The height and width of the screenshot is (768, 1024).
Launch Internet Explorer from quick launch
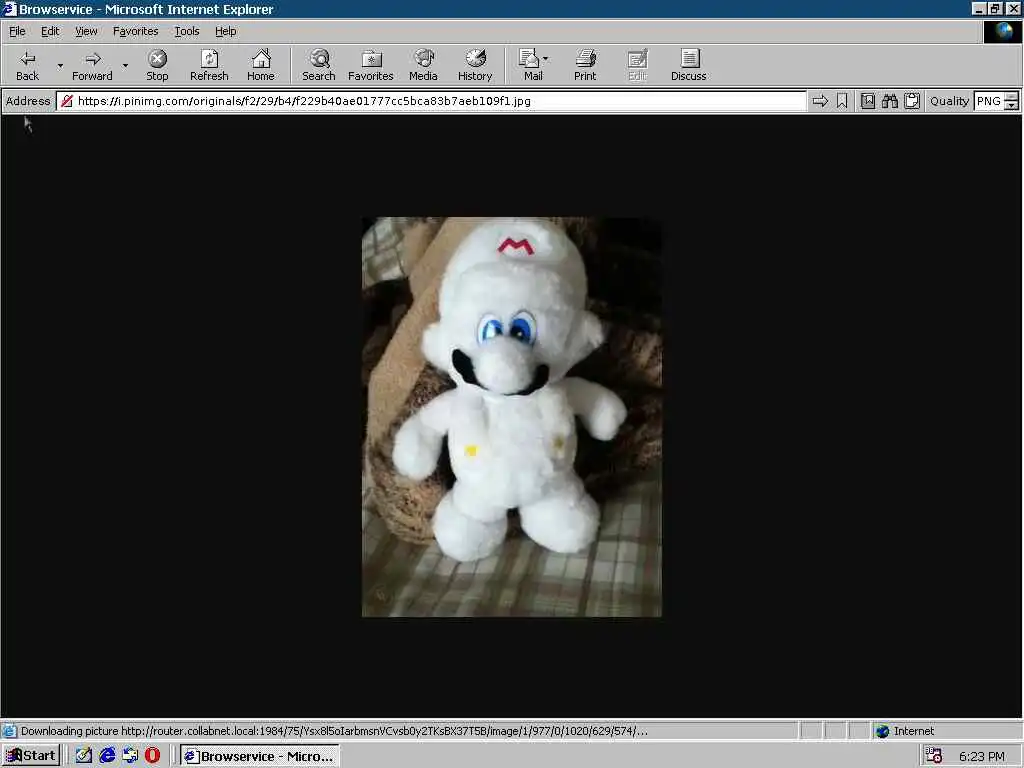107,756
